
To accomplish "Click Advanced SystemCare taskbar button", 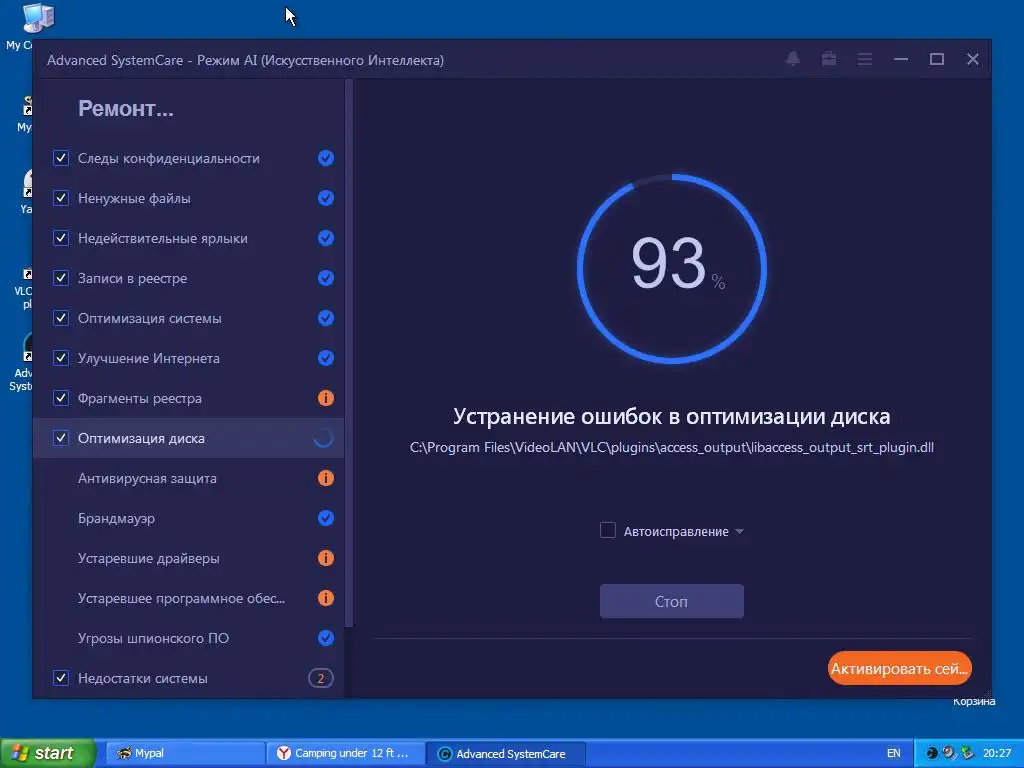I will (506, 754).
